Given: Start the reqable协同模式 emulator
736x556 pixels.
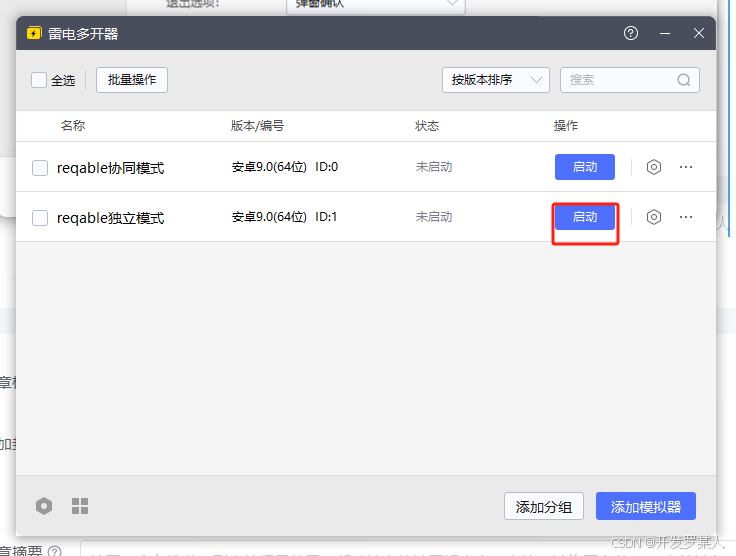Looking at the screenshot, I should (x=585, y=167).
